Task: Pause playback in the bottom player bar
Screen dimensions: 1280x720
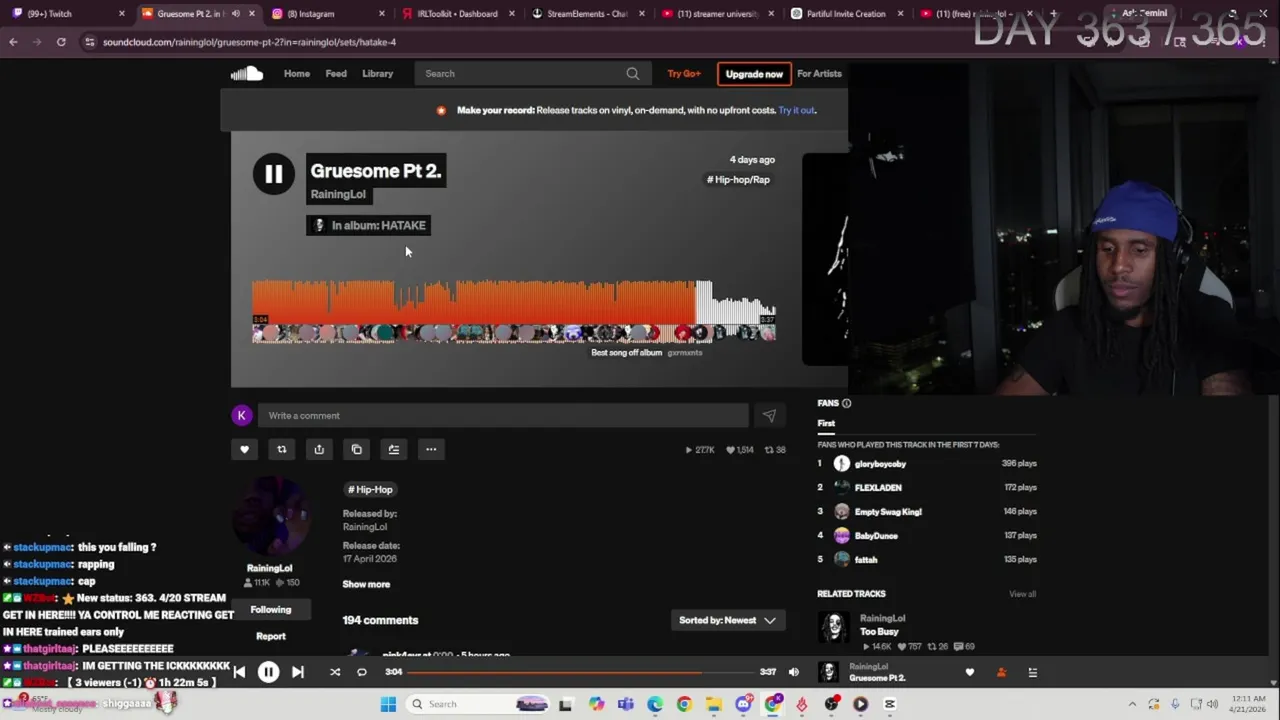Action: 269,672
